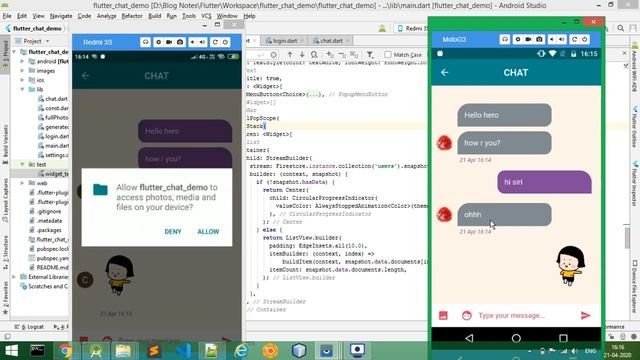Send message with MotoG3 send arrow
The width and height of the screenshot is (640, 360).
(586, 315)
